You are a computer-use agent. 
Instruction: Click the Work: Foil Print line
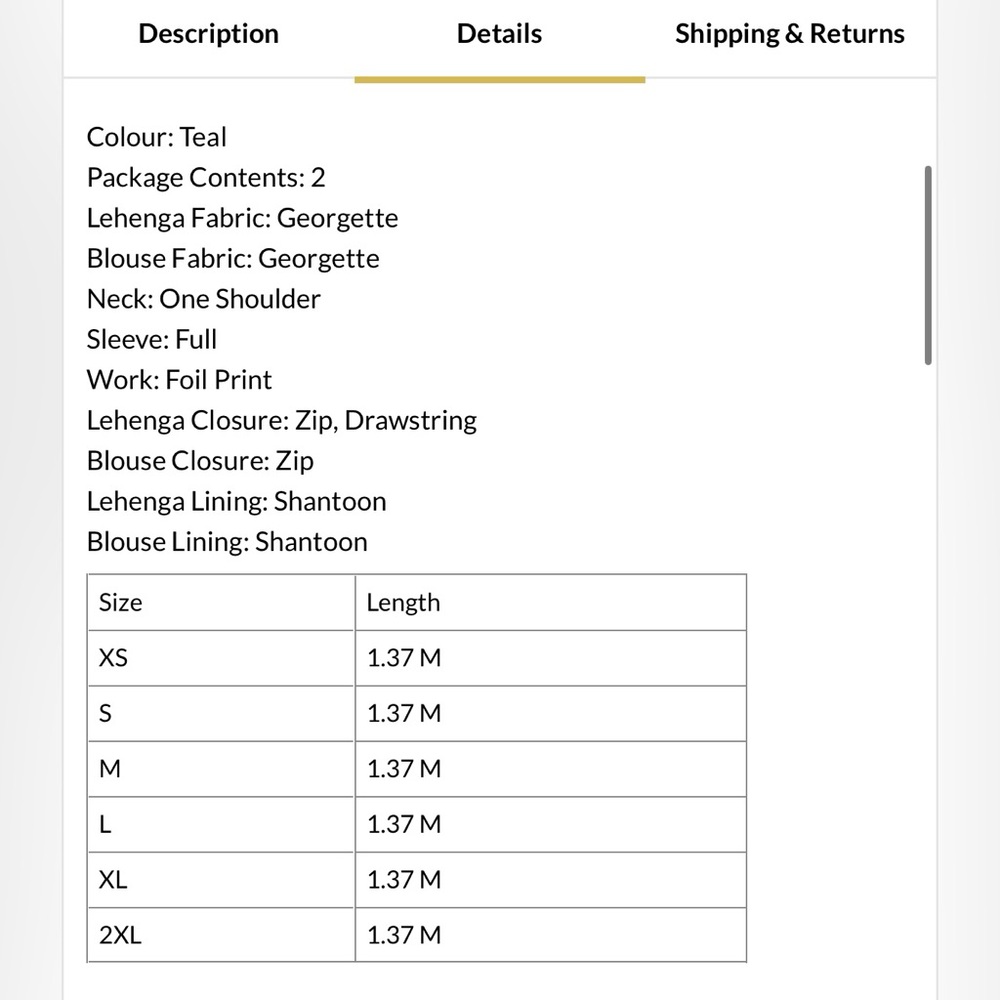click(x=179, y=380)
